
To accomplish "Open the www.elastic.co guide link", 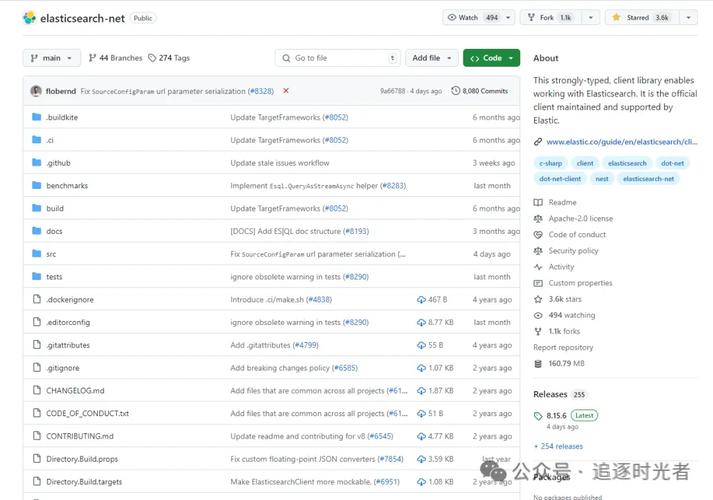I will pyautogui.click(x=622, y=142).
